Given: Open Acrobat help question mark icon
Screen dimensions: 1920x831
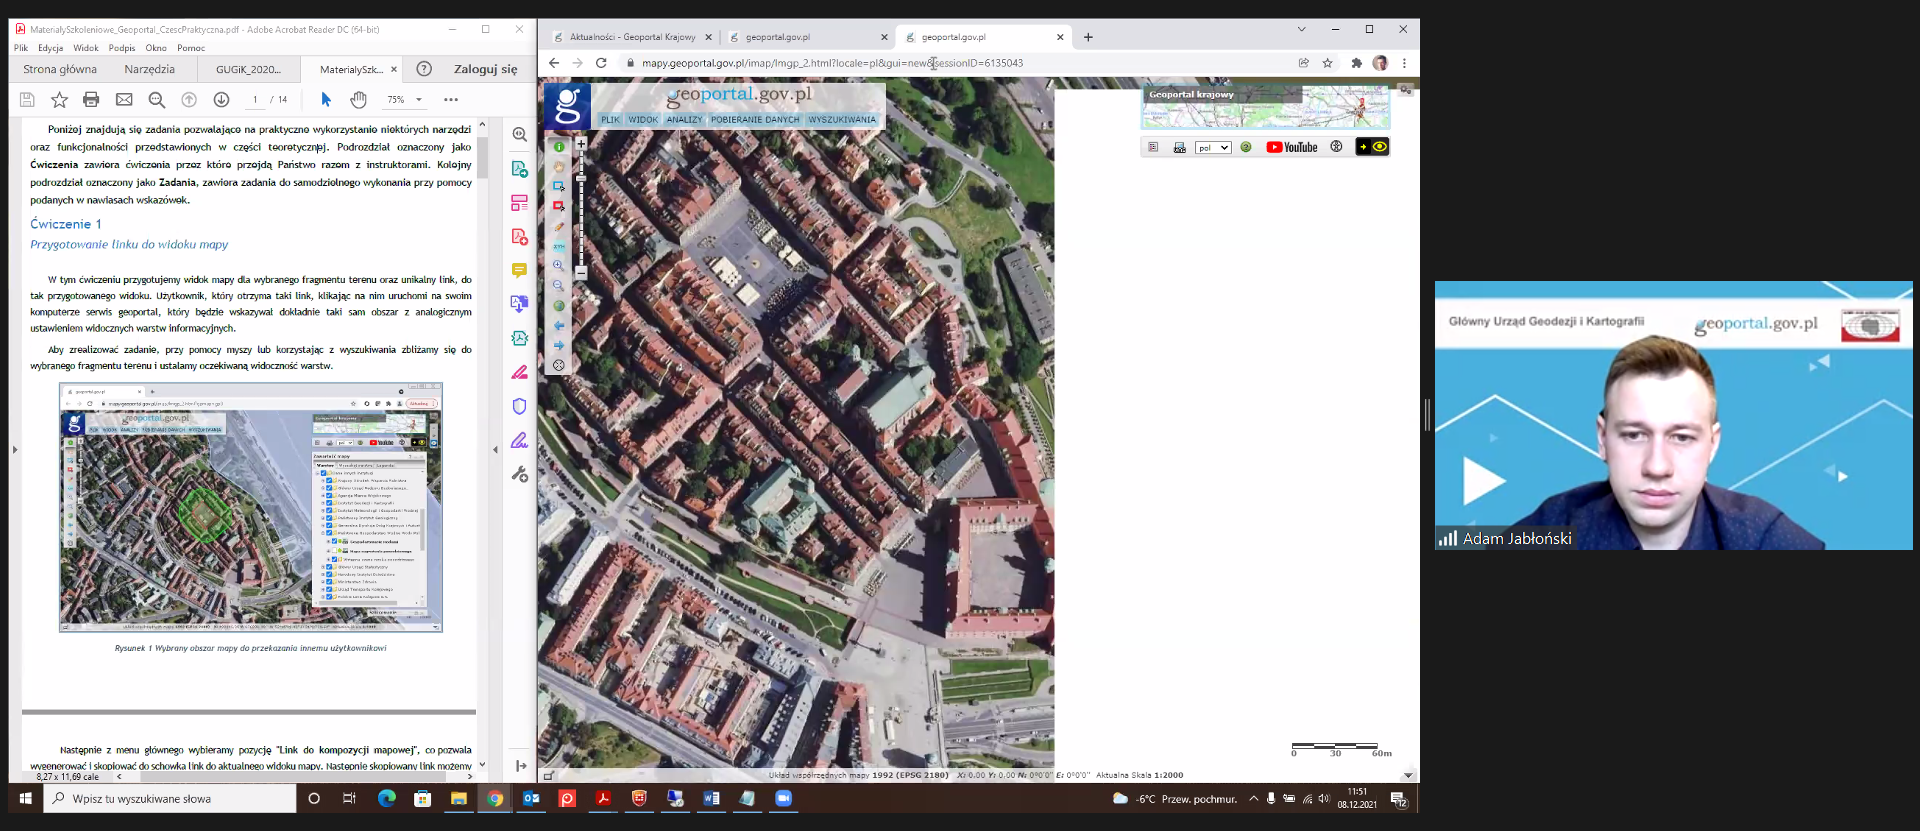Looking at the screenshot, I should pos(424,69).
